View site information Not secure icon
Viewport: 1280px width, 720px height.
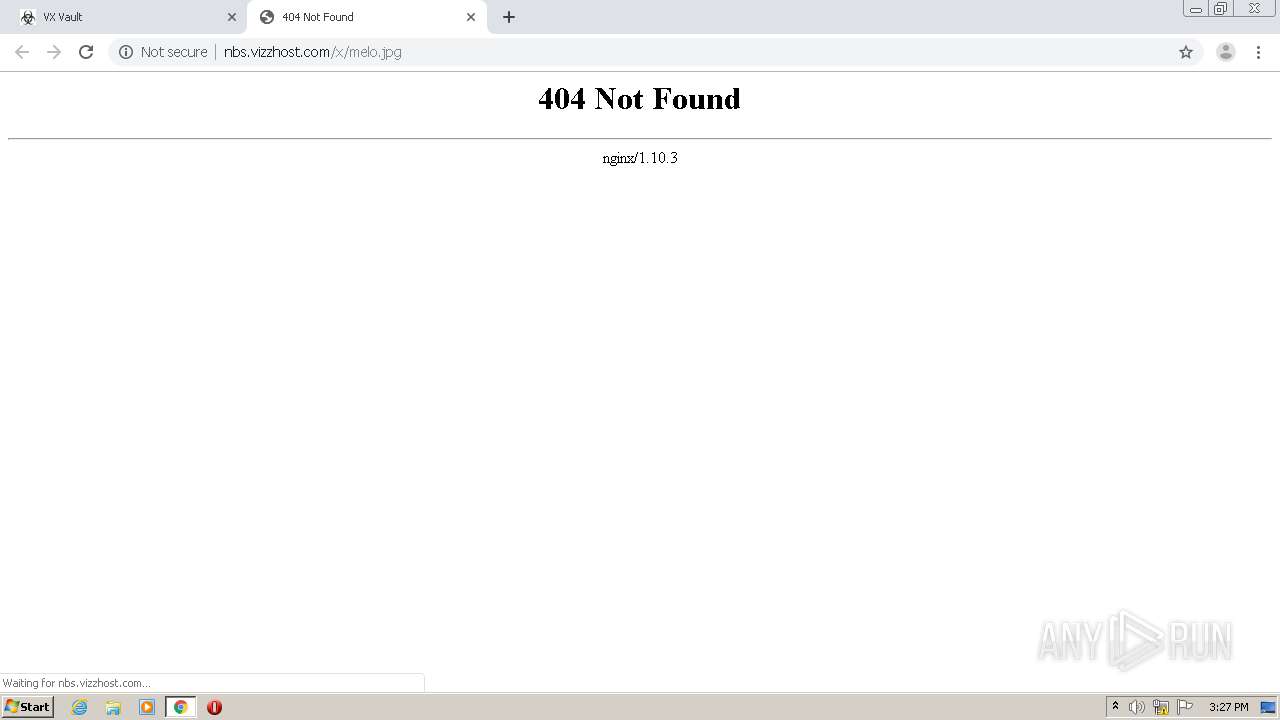[126, 52]
